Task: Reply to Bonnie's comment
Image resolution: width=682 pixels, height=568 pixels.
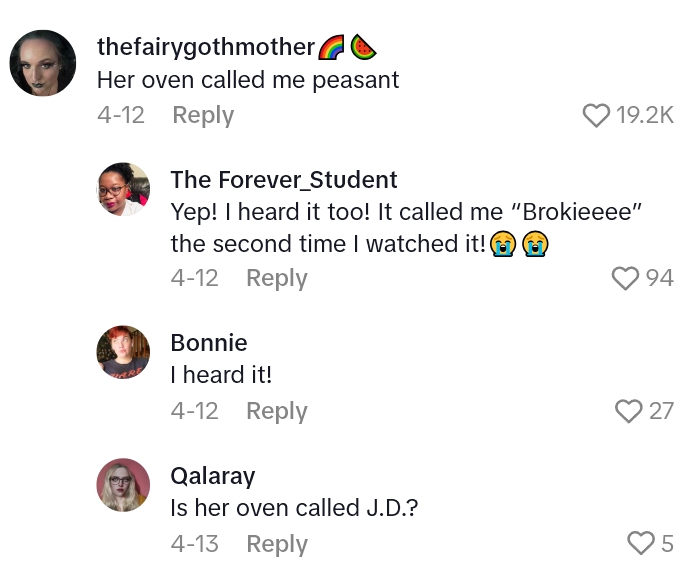Action: [277, 411]
